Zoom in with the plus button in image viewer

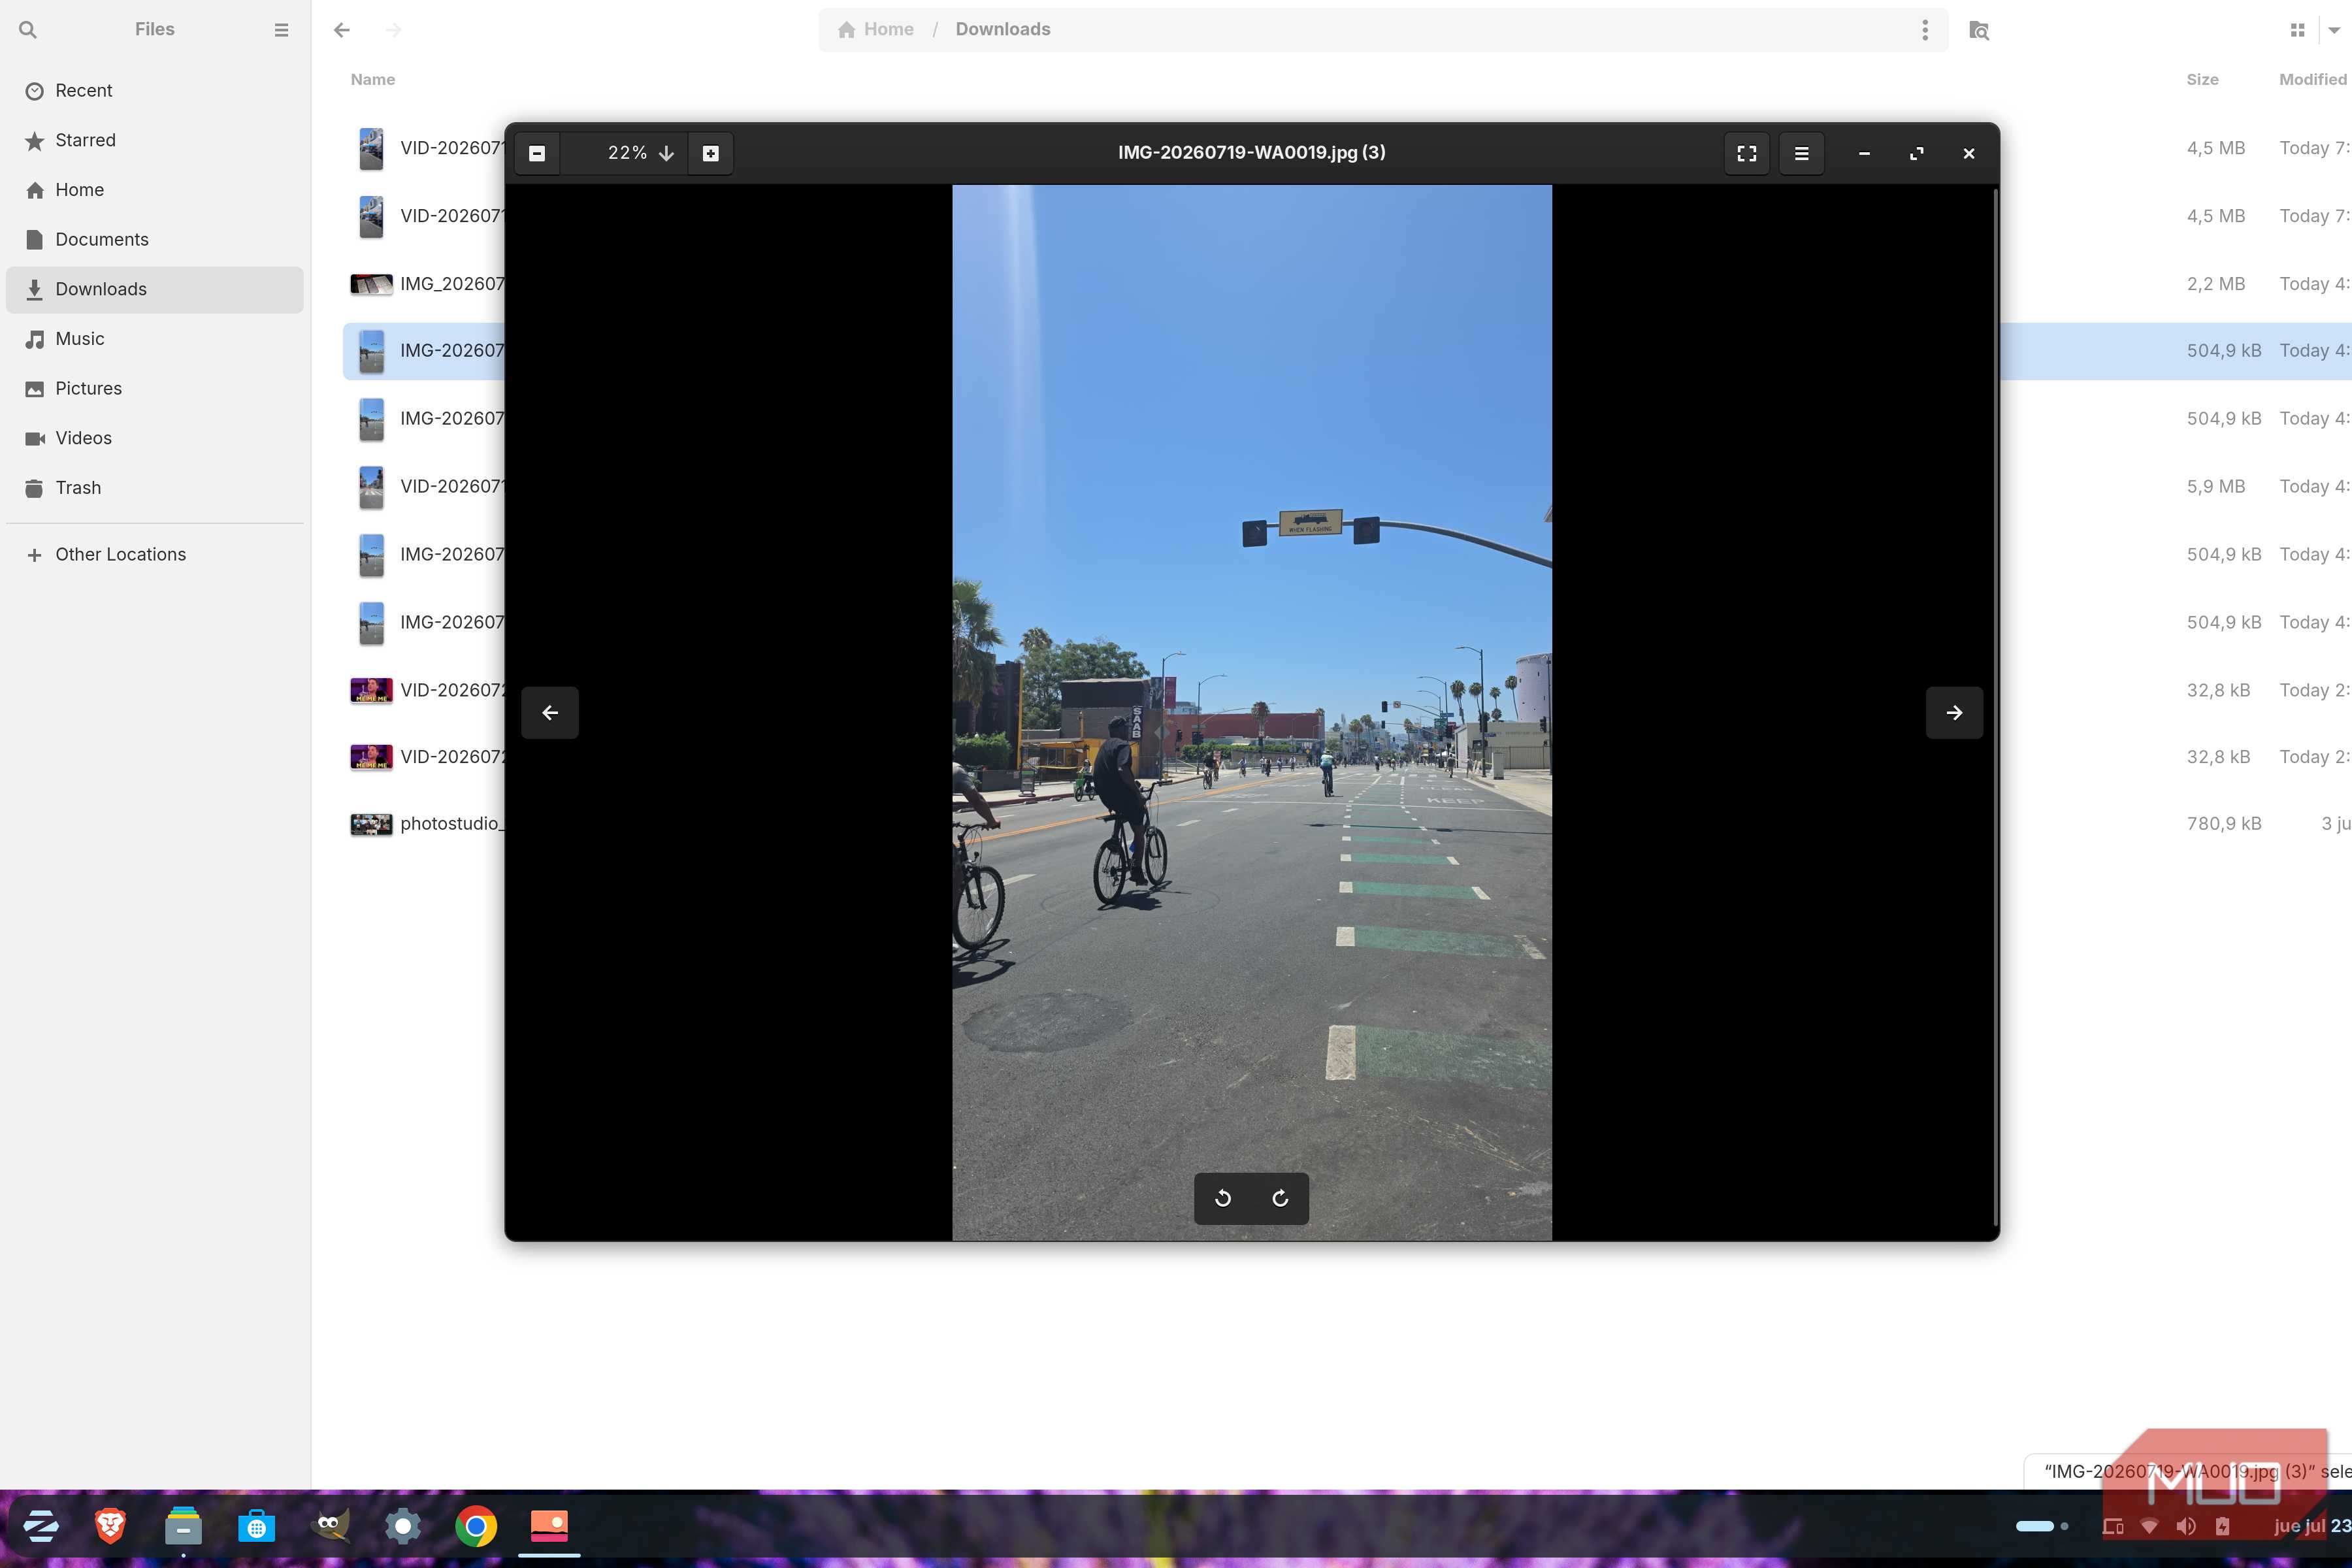[x=710, y=153]
